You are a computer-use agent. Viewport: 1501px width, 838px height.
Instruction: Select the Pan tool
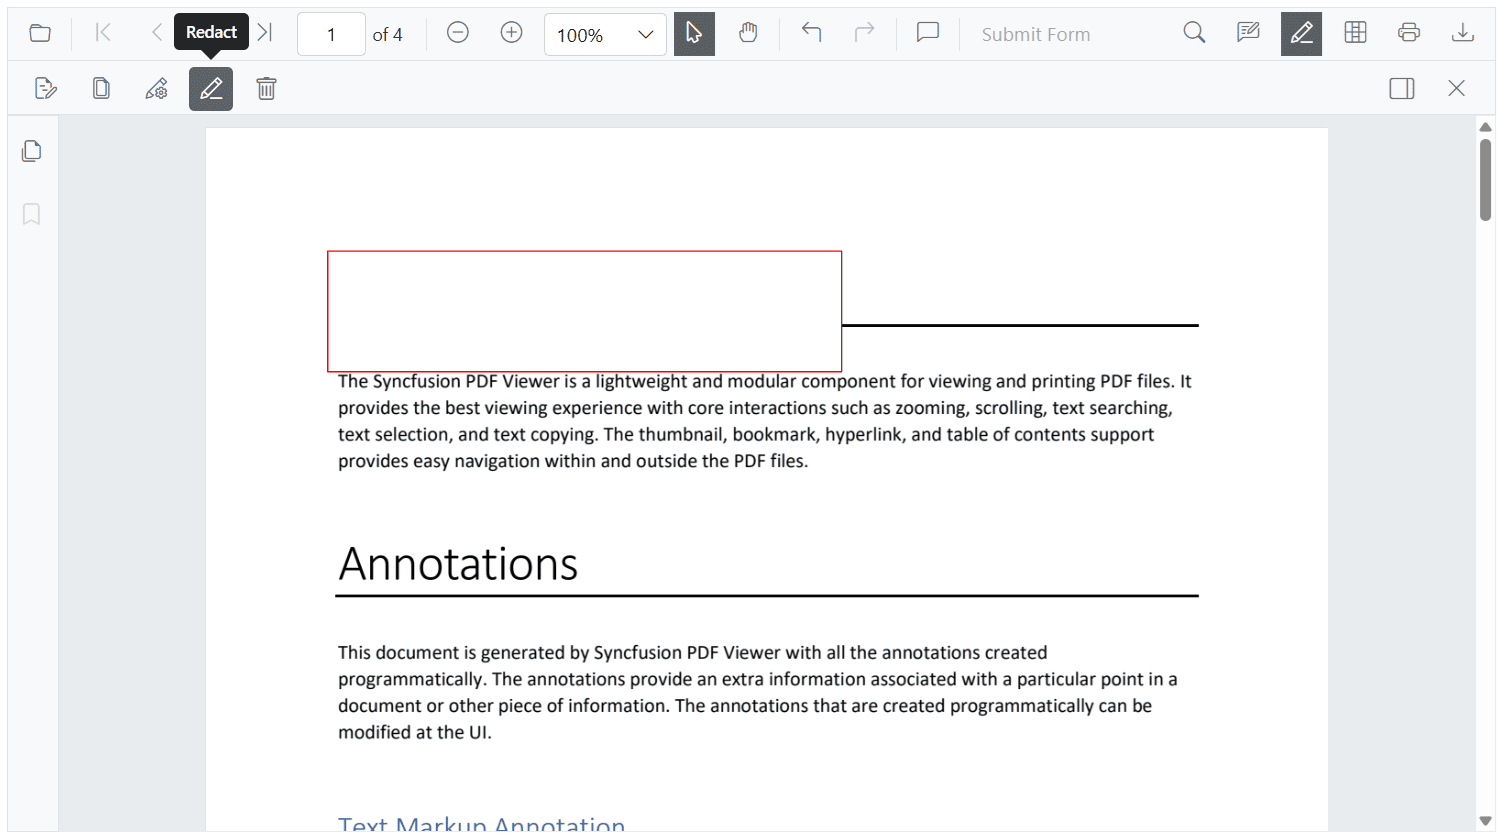click(x=749, y=33)
